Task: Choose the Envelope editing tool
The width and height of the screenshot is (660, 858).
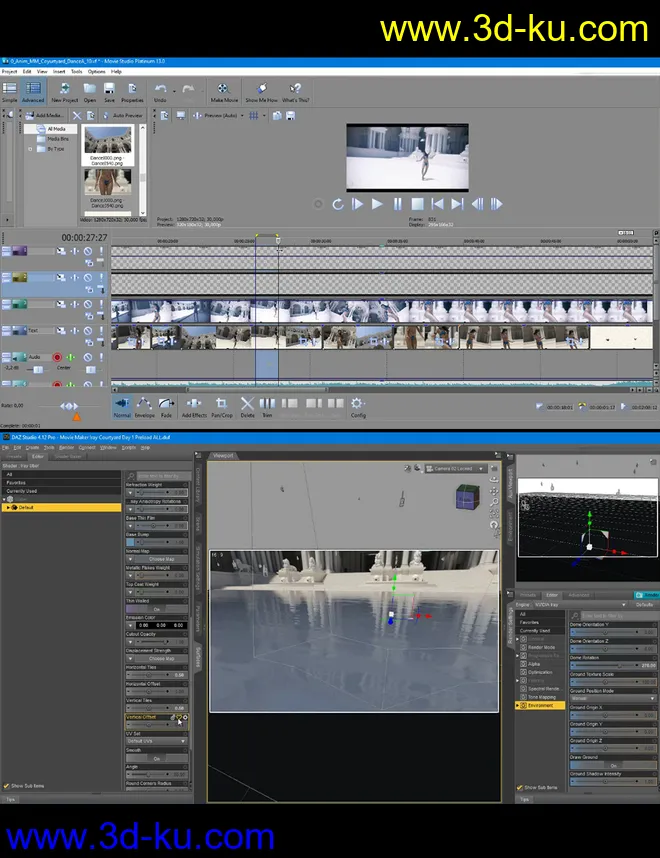Action: tap(145, 406)
